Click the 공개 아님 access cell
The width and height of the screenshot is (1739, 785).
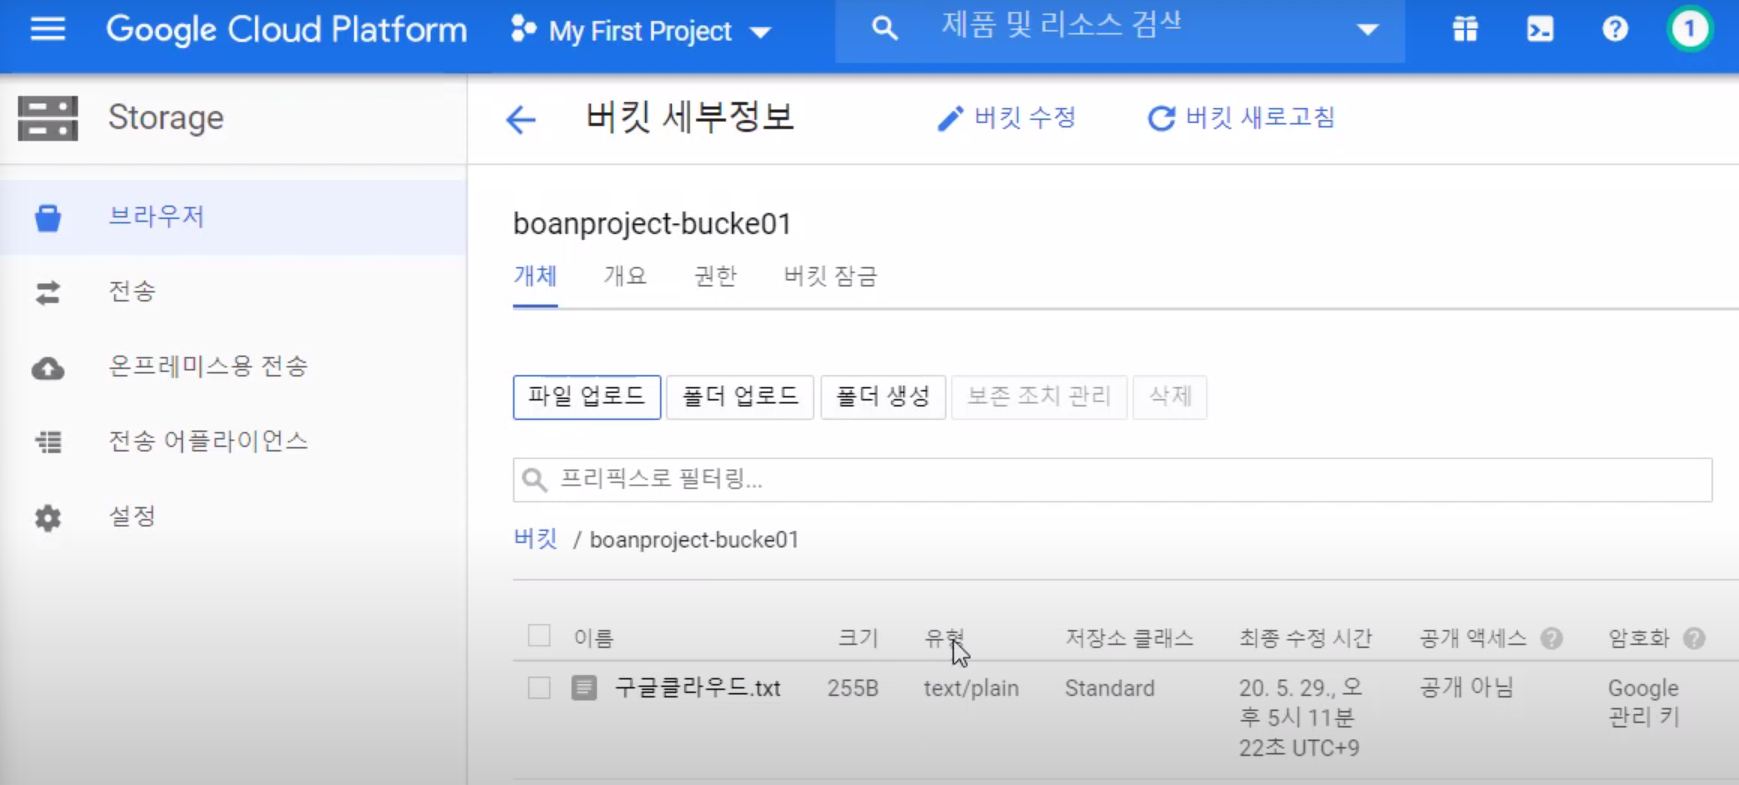click(1466, 688)
